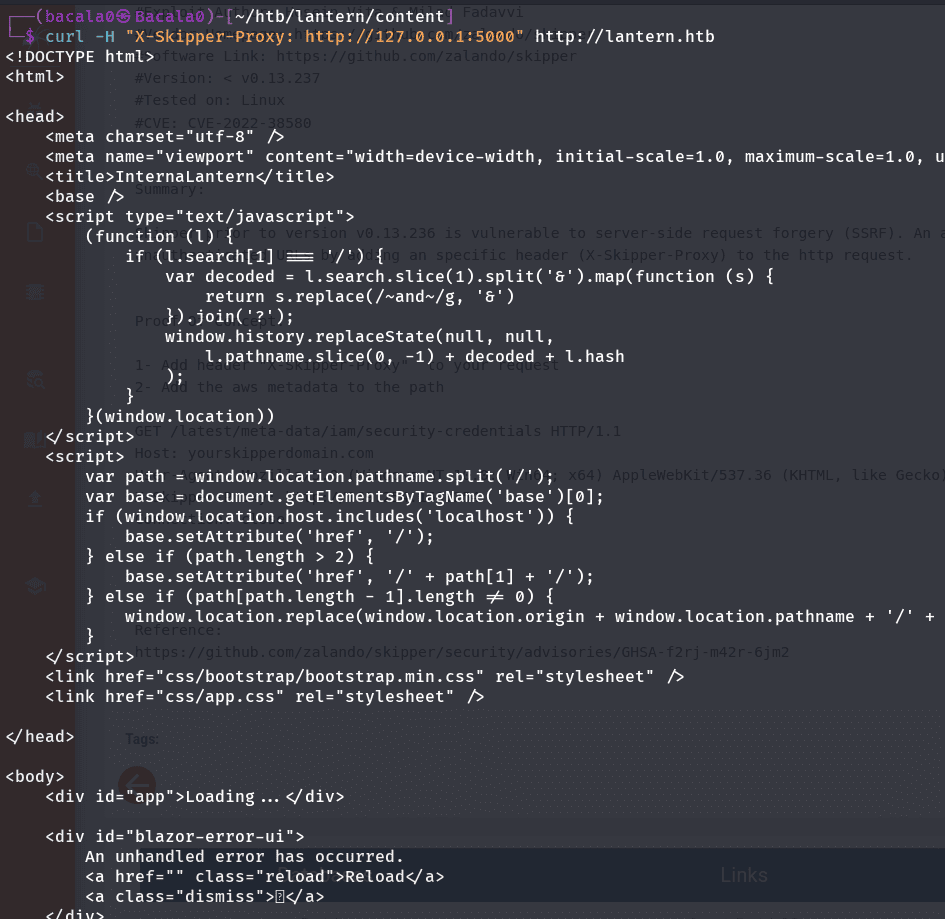Click the window.history.replaceState line
The height and width of the screenshot is (919, 945).
tap(359, 336)
